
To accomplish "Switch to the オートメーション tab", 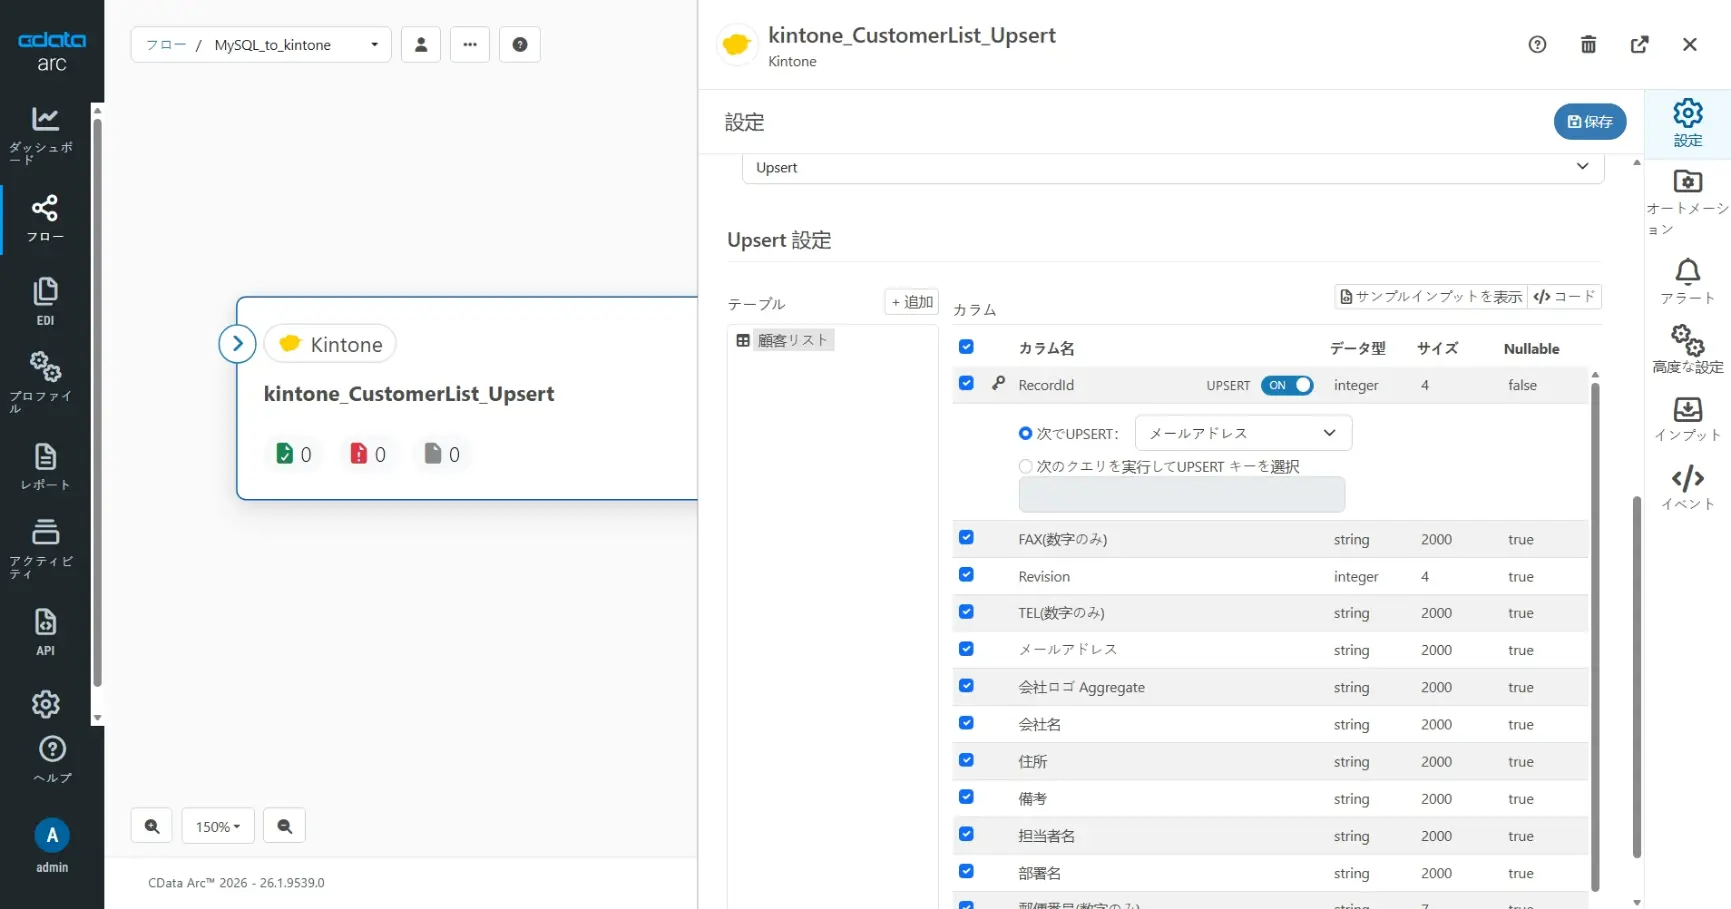I will click(1688, 203).
